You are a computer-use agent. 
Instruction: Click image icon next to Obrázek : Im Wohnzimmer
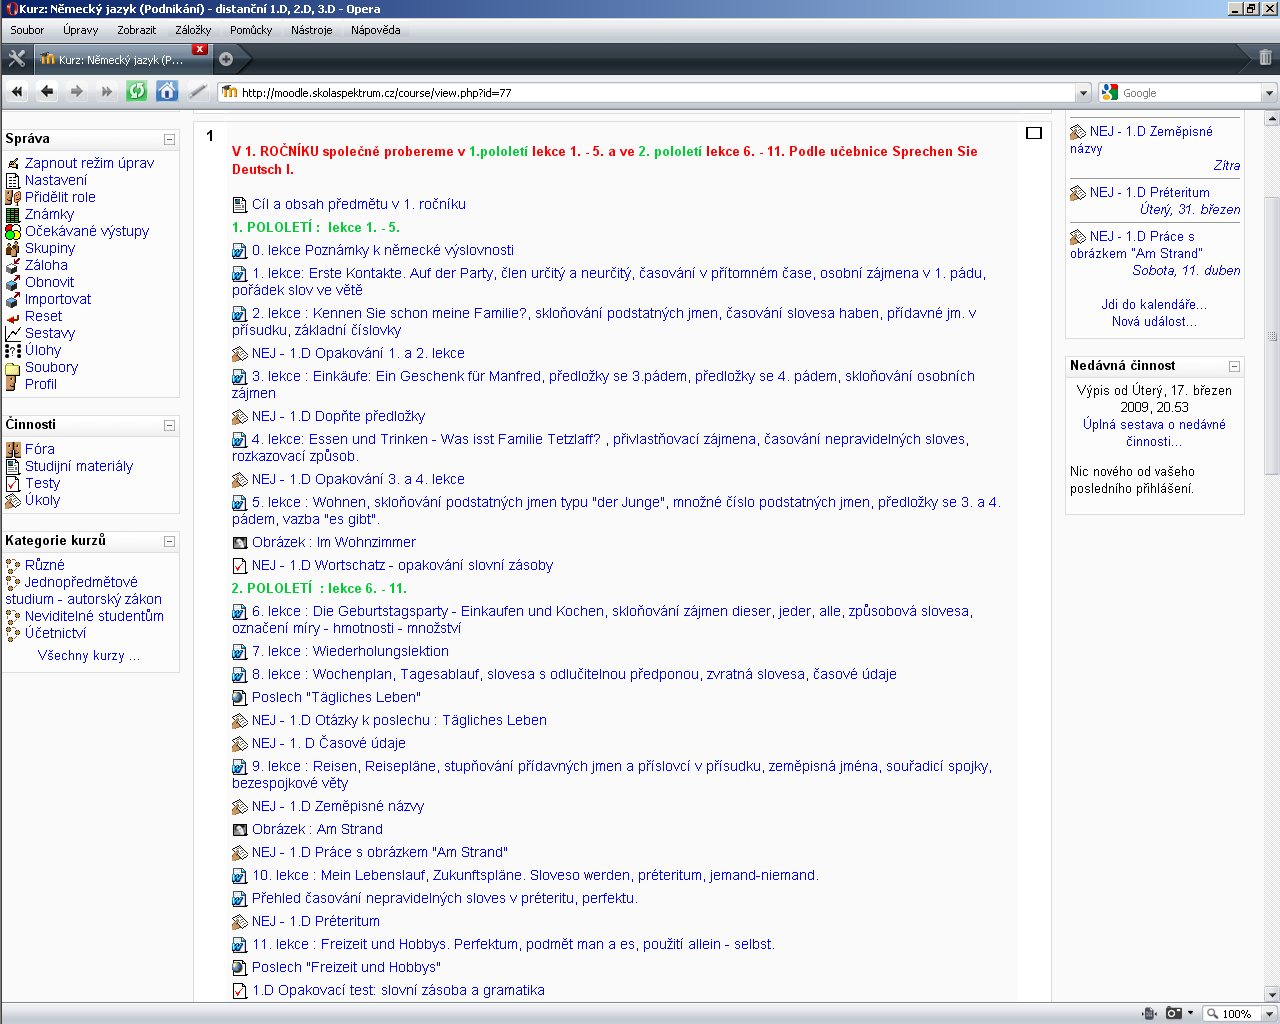click(x=240, y=542)
